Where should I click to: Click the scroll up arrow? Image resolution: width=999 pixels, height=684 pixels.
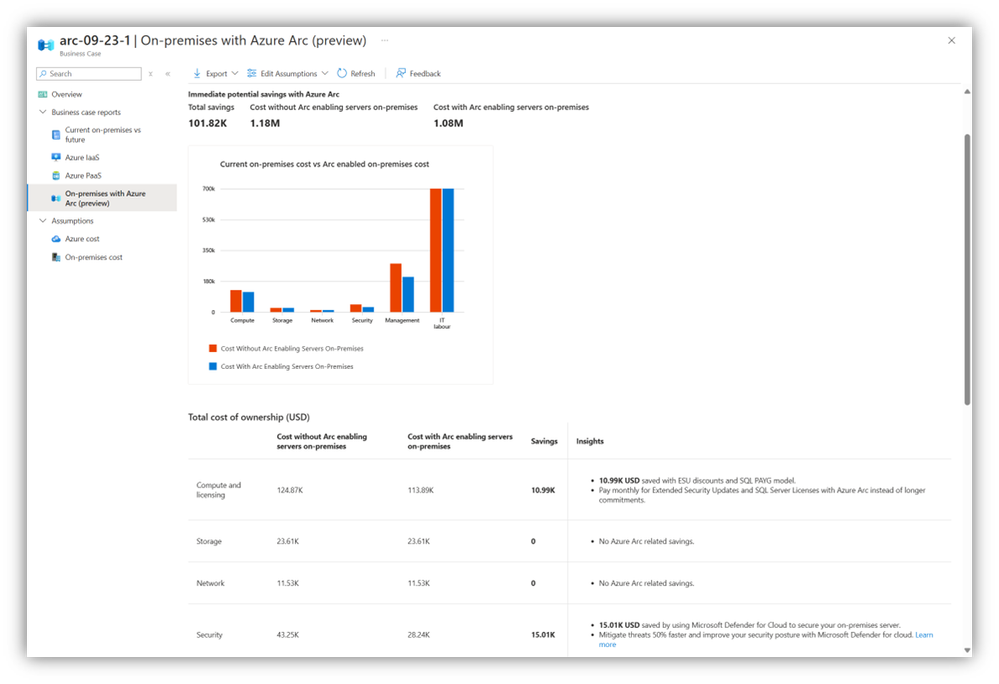coord(967,92)
